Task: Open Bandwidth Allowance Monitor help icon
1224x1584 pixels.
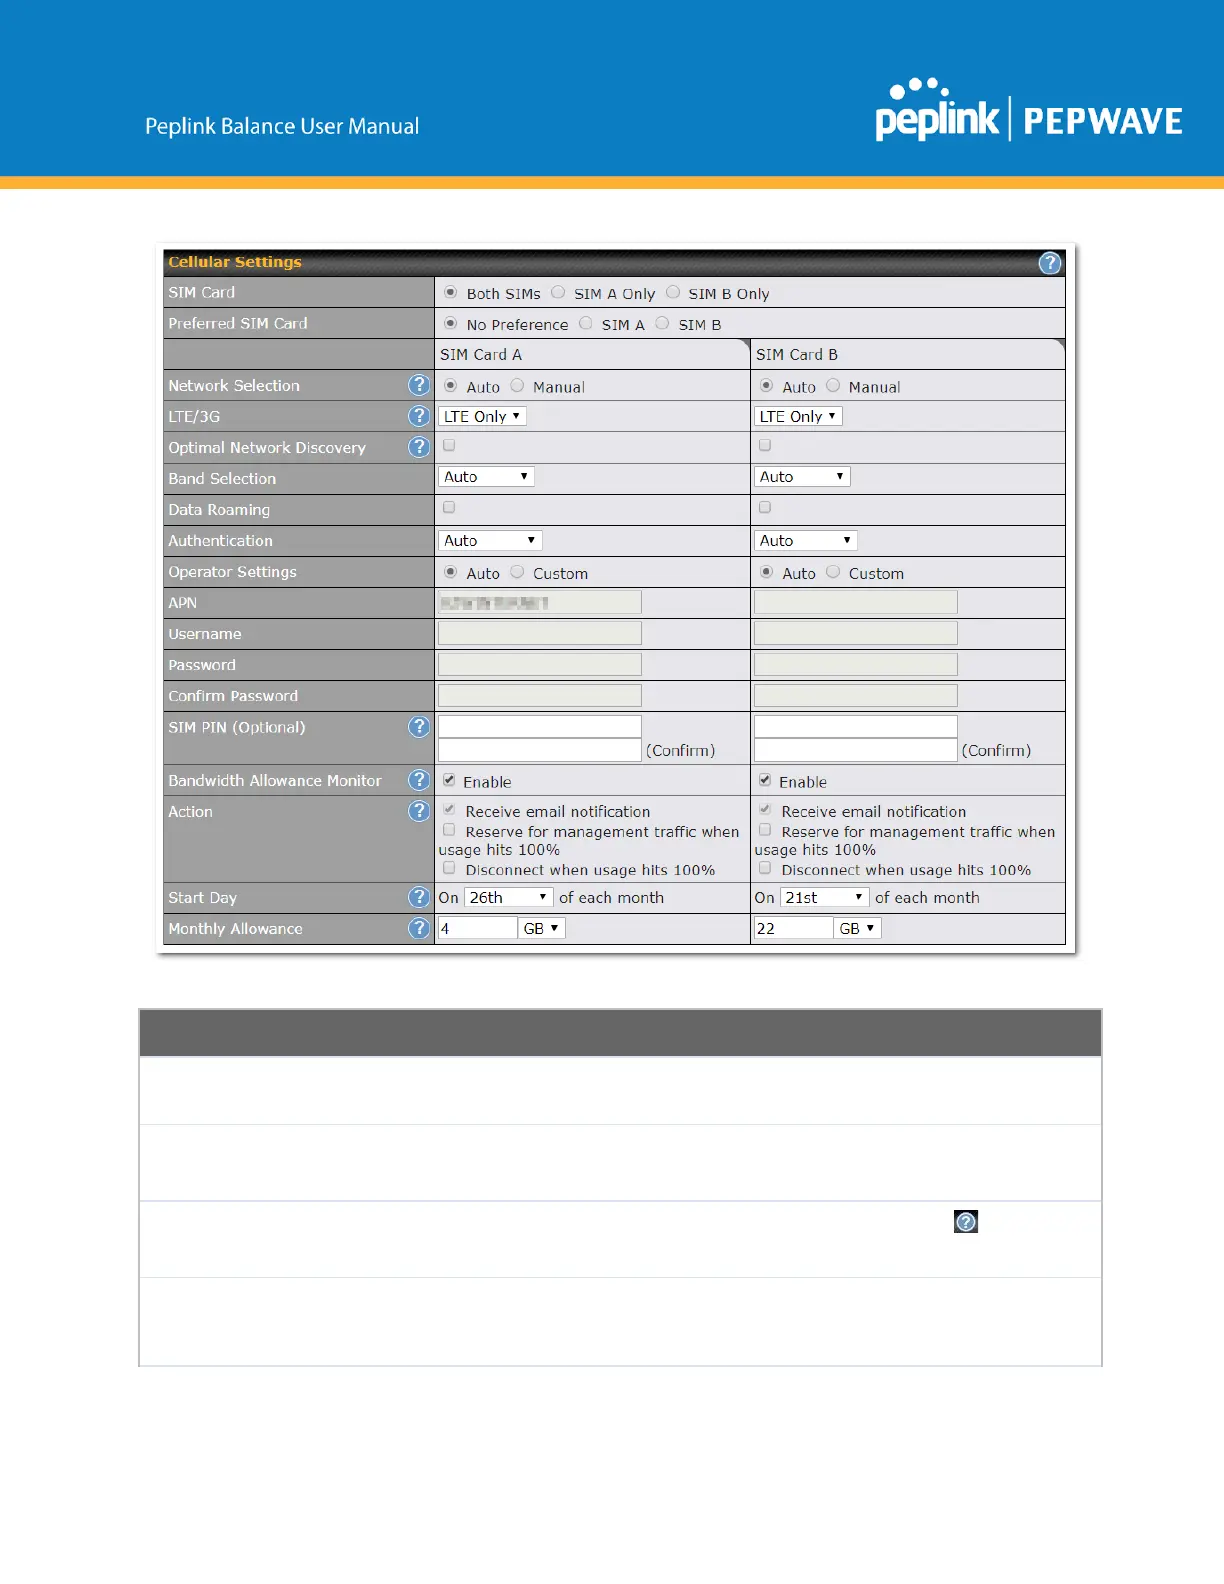Action: click(419, 780)
